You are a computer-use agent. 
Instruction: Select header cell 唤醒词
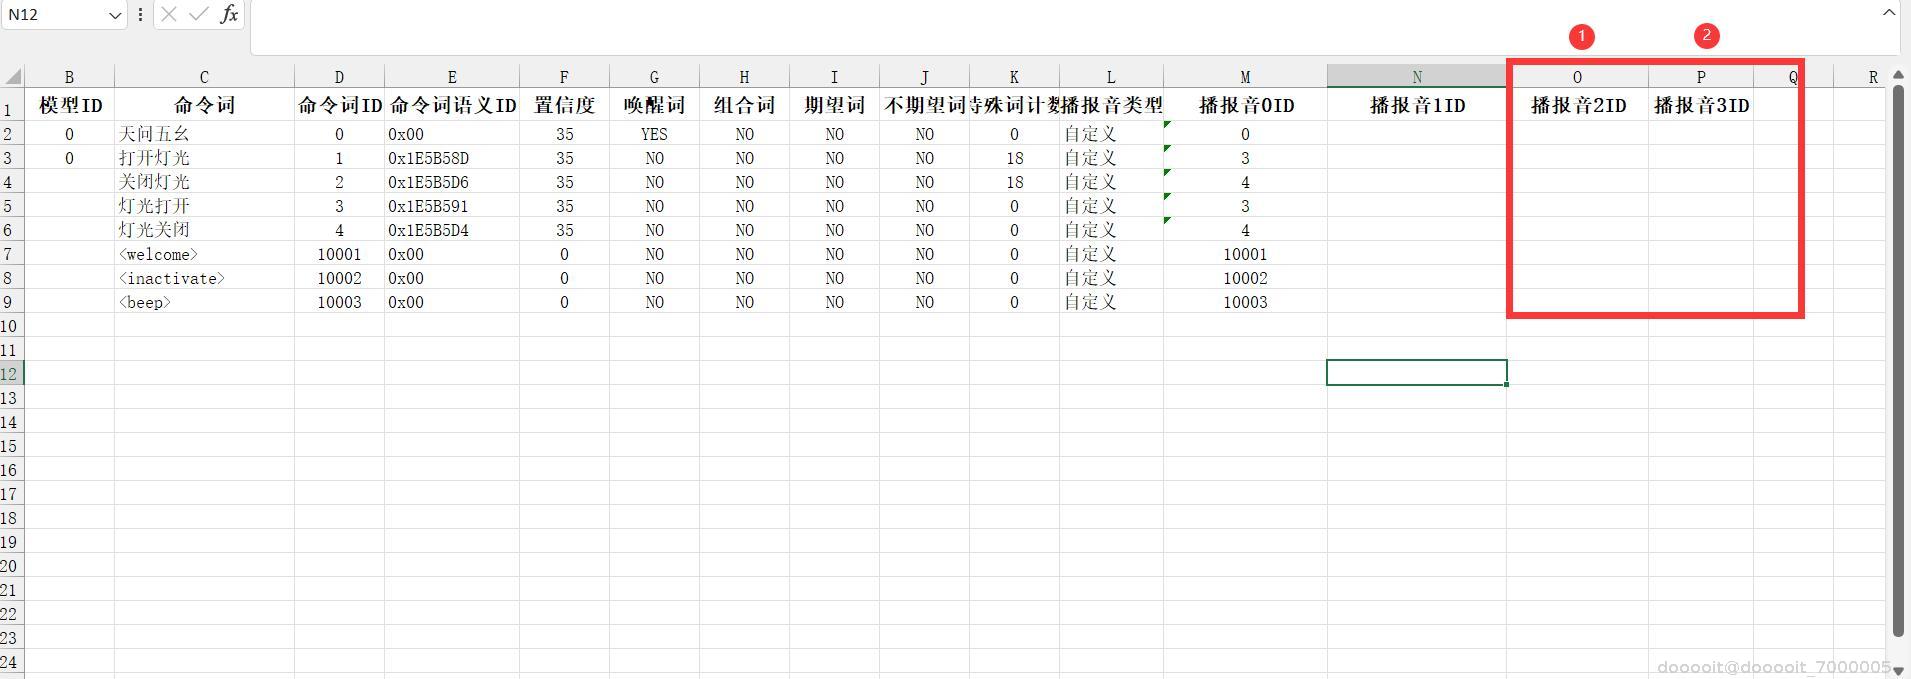654,105
